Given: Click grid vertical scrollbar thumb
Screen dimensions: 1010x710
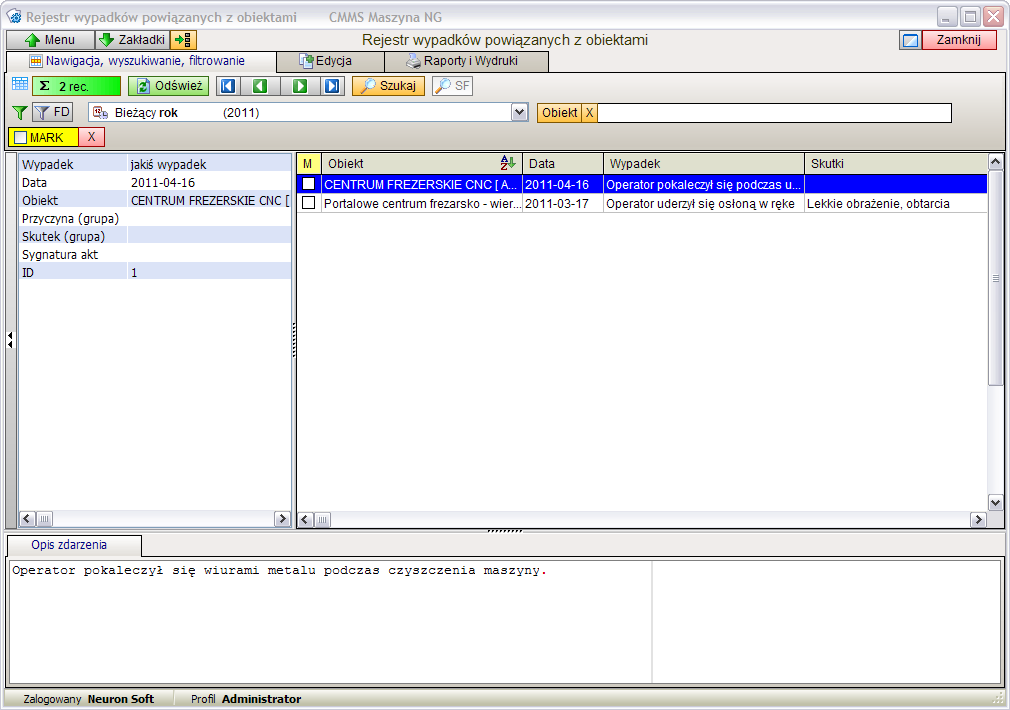Looking at the screenshot, I should [x=995, y=278].
